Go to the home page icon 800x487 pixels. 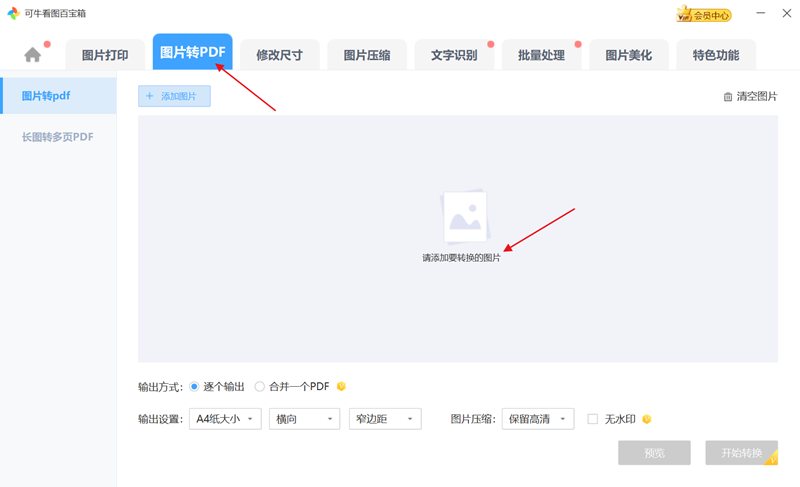33,55
